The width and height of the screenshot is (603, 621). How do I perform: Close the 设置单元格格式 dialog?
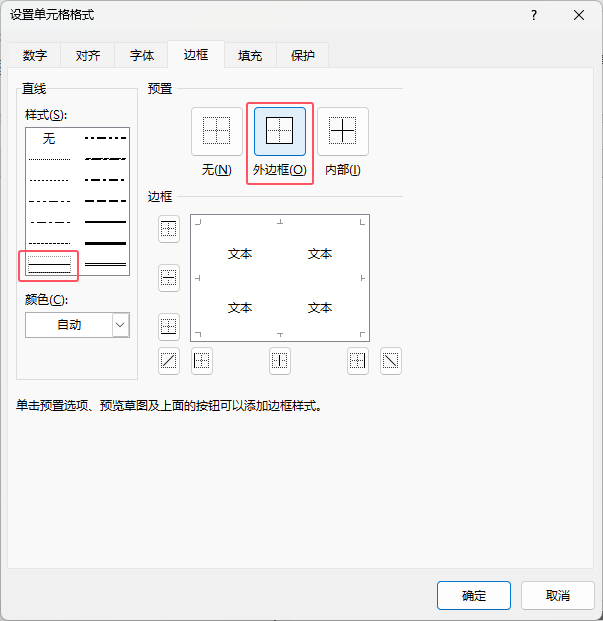point(579,15)
